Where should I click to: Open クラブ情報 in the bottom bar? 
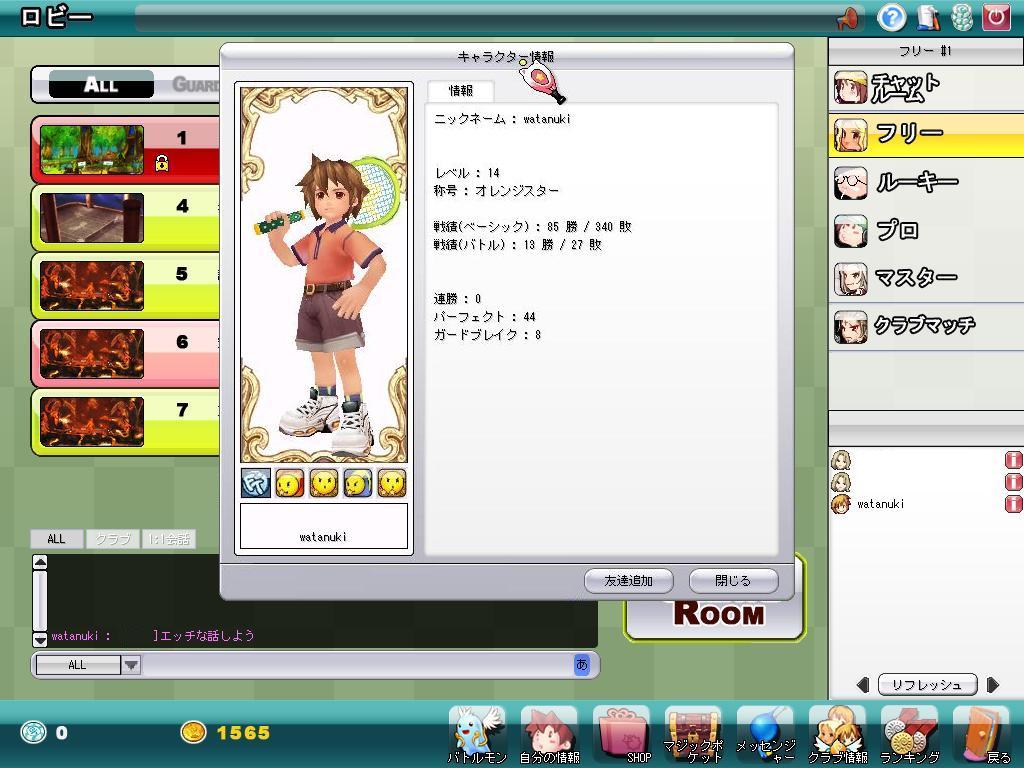point(837,735)
